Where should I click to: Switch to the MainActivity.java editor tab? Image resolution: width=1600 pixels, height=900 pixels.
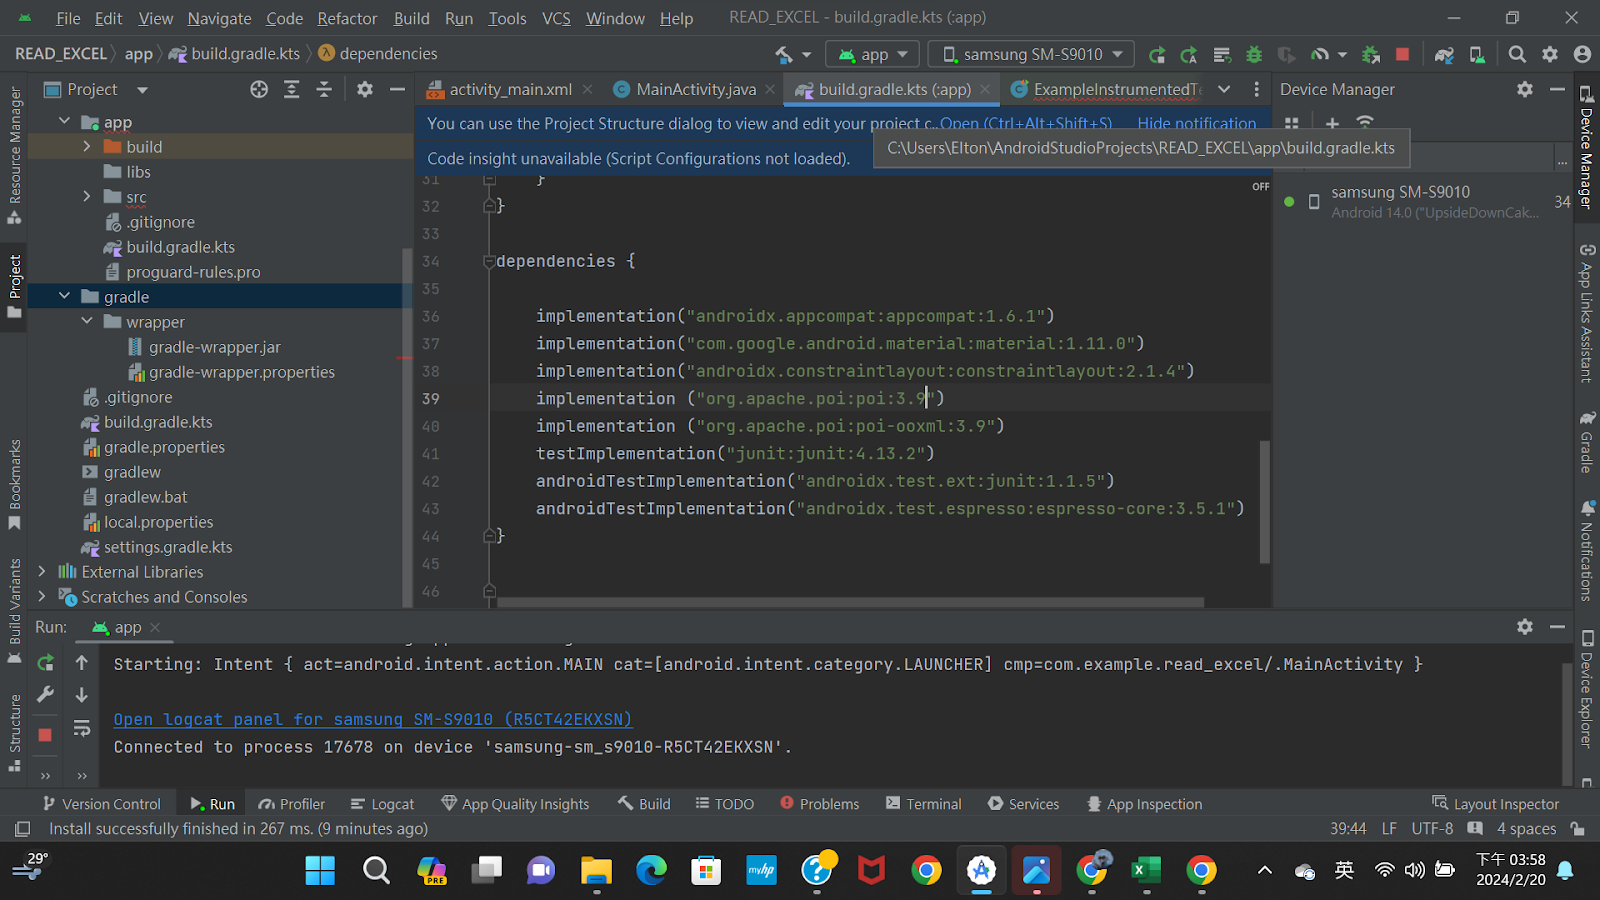[695, 90]
